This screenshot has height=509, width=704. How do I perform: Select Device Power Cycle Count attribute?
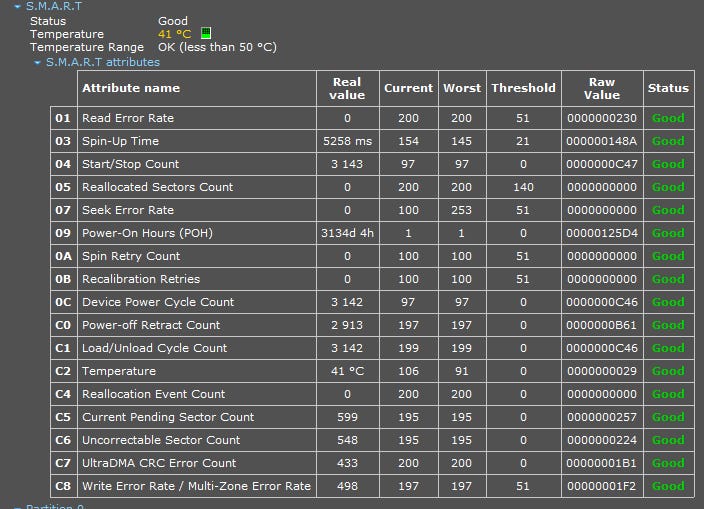[x=158, y=302]
